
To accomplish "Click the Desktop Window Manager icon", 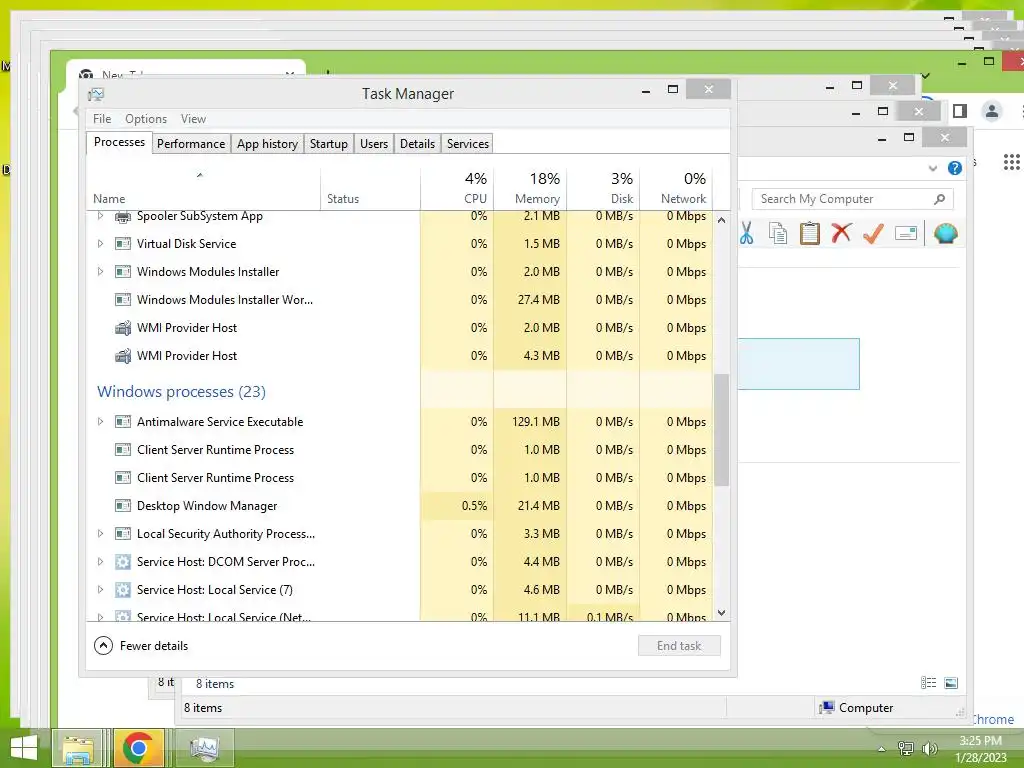I will click(123, 505).
